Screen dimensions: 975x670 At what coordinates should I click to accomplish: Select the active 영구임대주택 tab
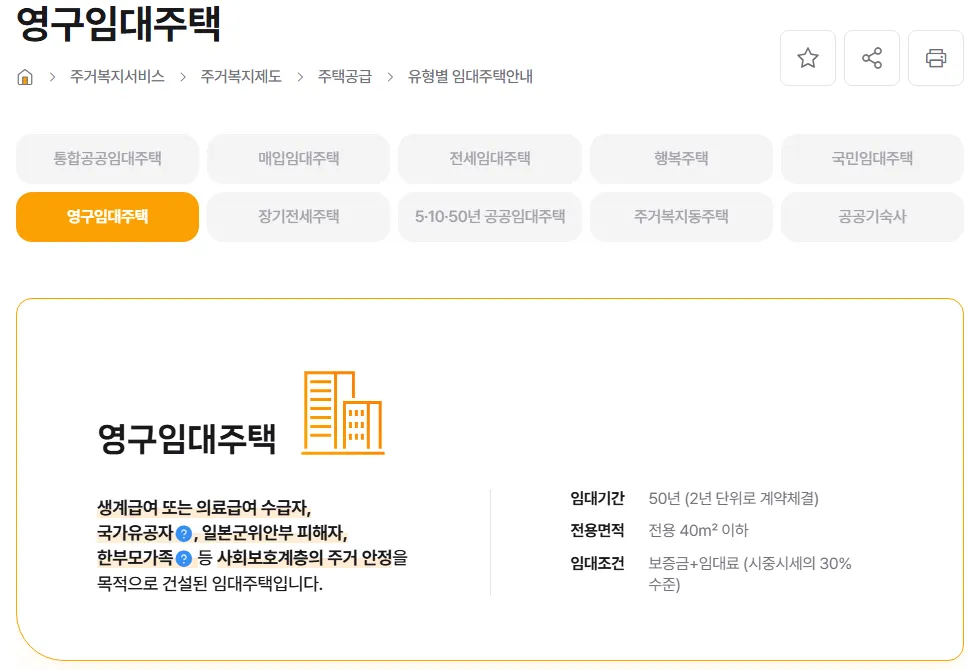tap(108, 216)
